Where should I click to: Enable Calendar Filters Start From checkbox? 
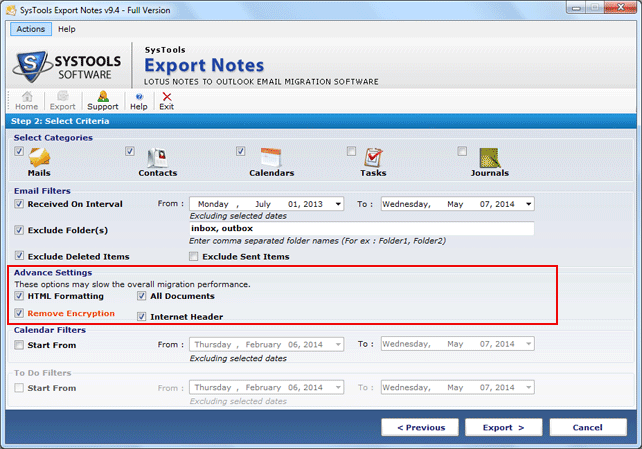(19, 345)
